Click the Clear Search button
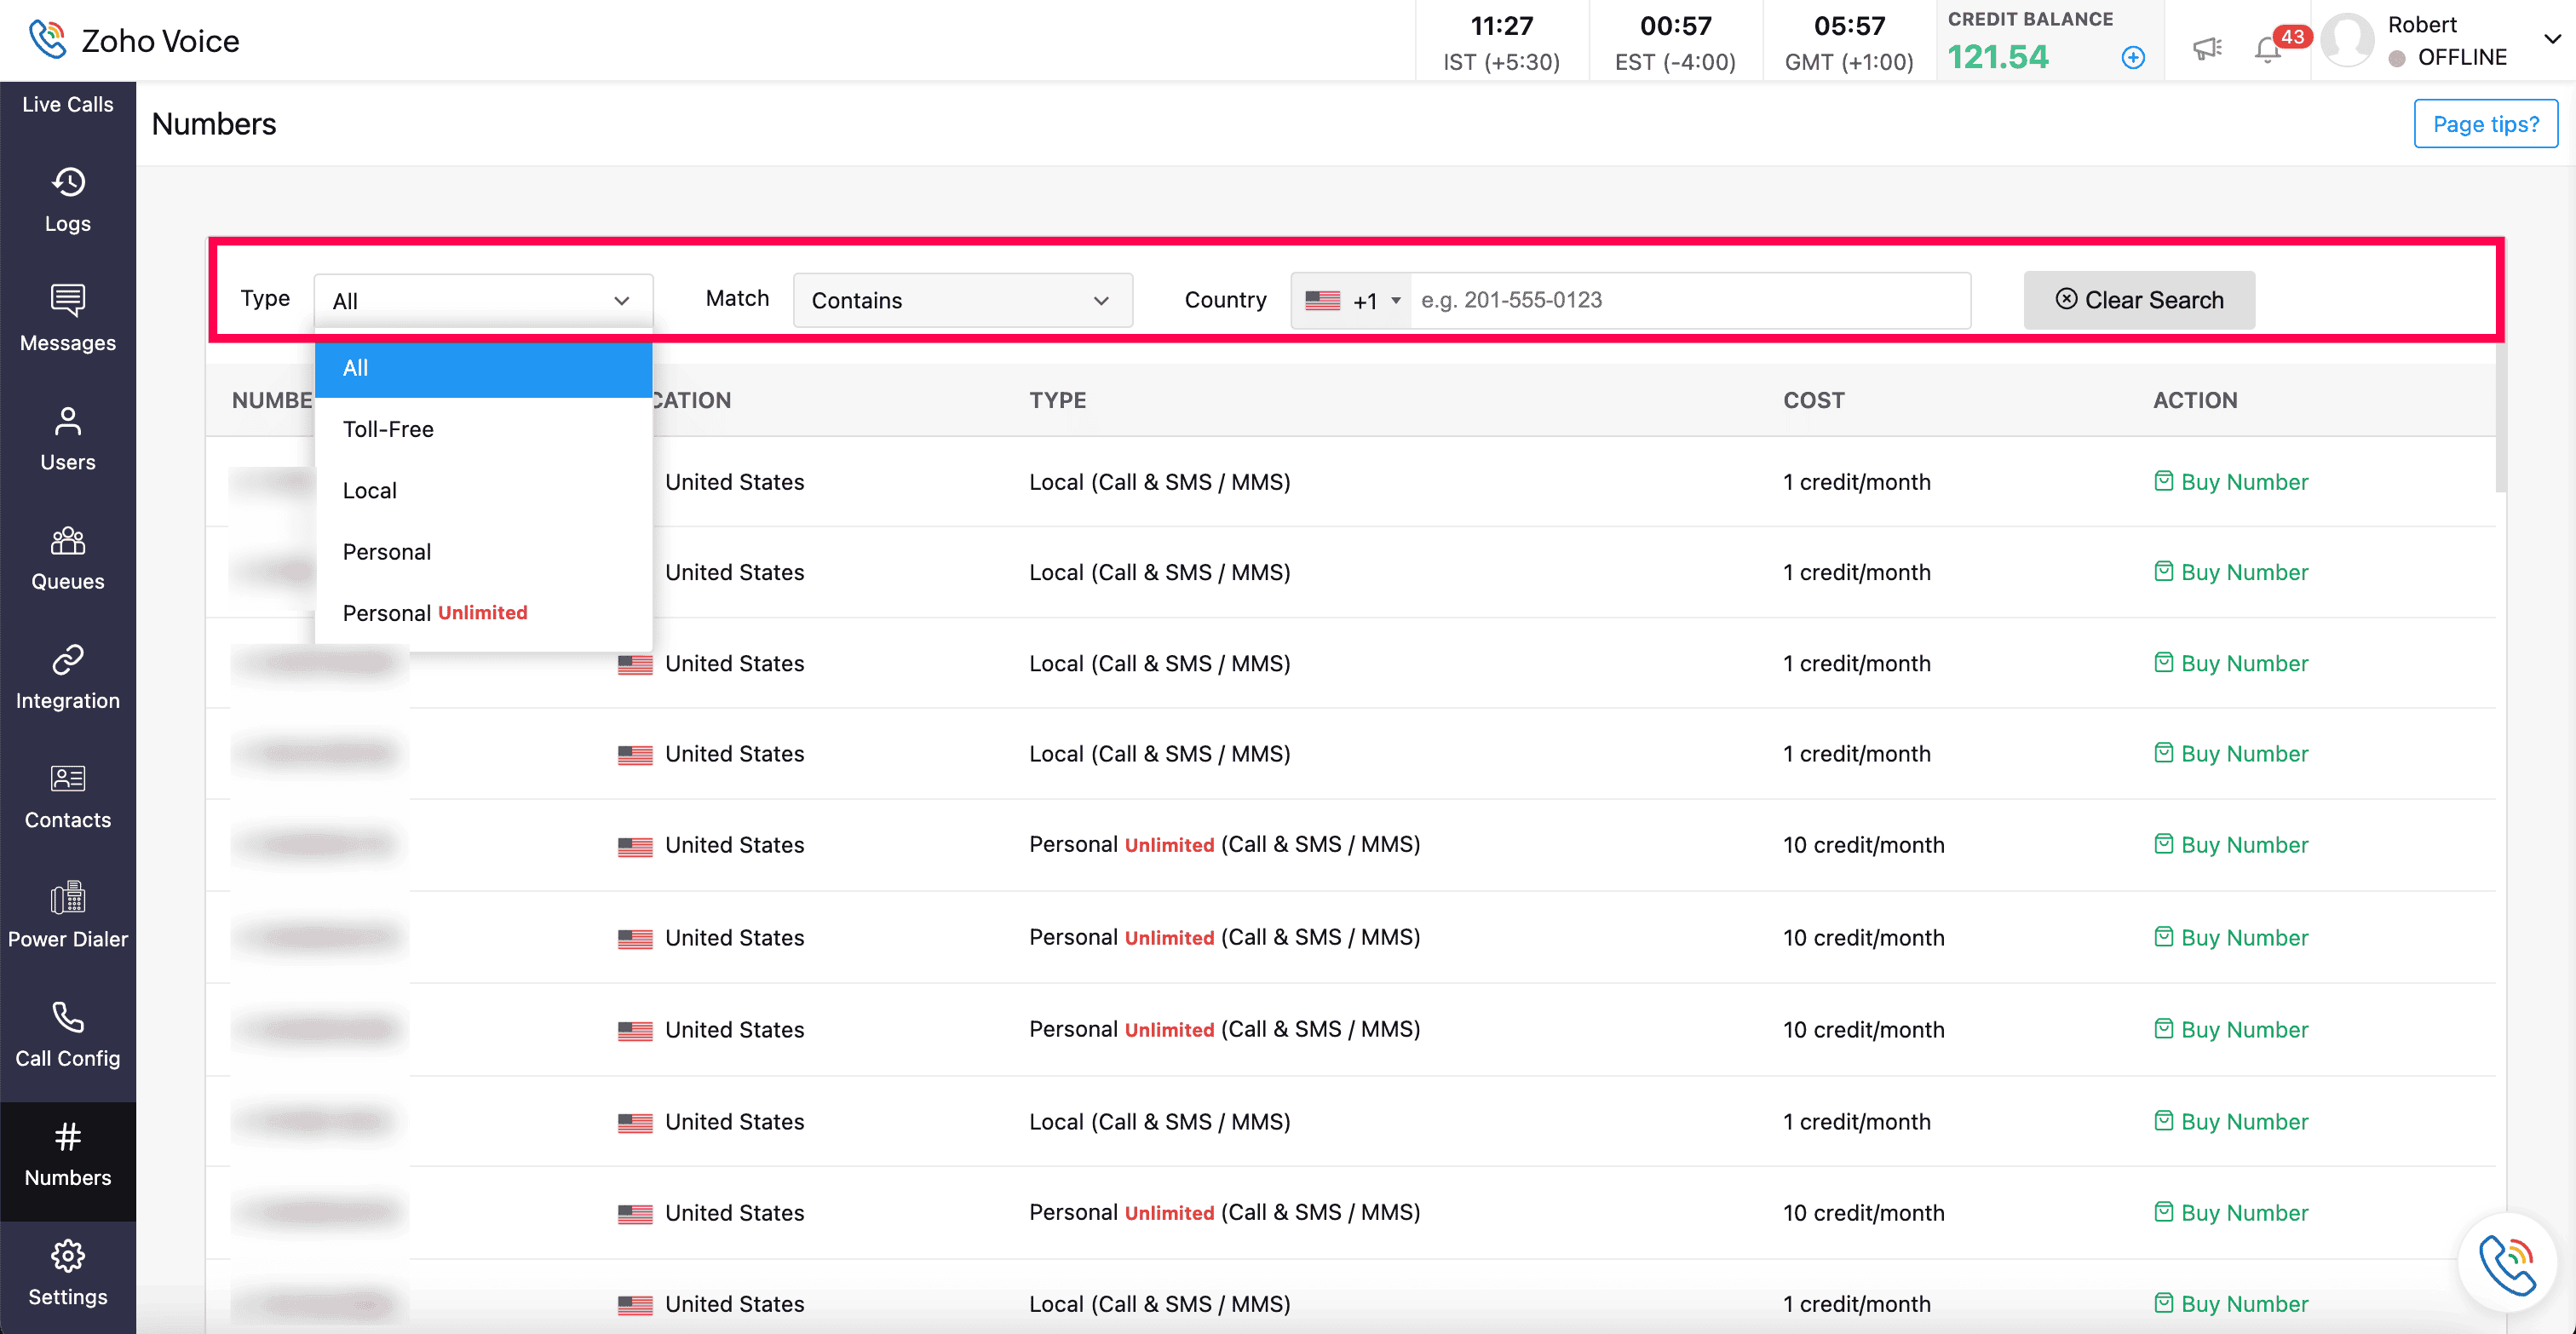 coord(2139,300)
